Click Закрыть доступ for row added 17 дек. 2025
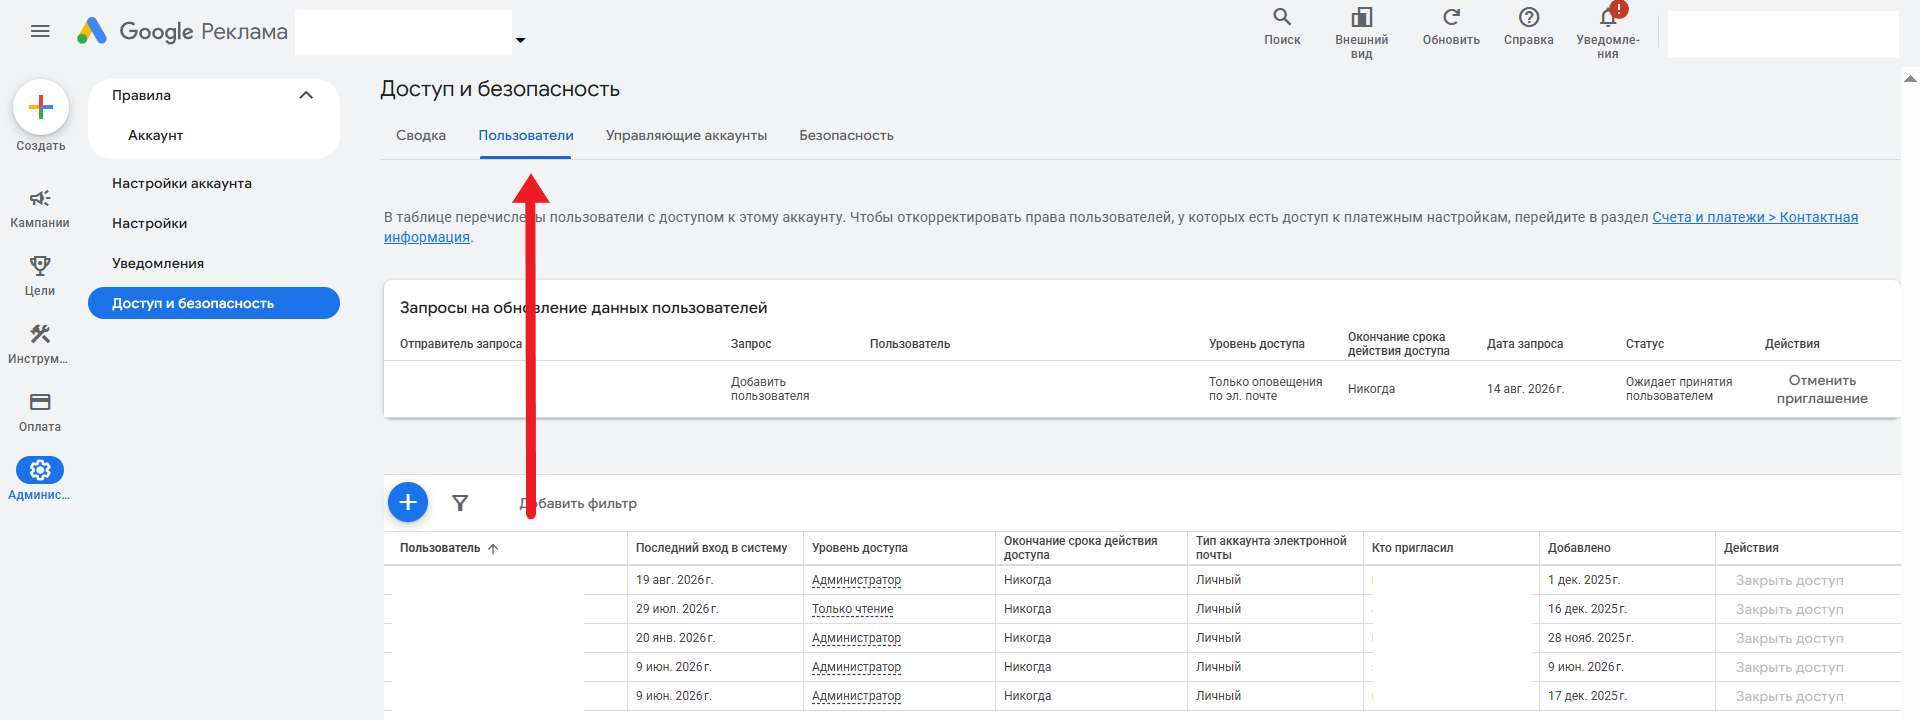This screenshot has width=1920, height=720. (x=1789, y=696)
